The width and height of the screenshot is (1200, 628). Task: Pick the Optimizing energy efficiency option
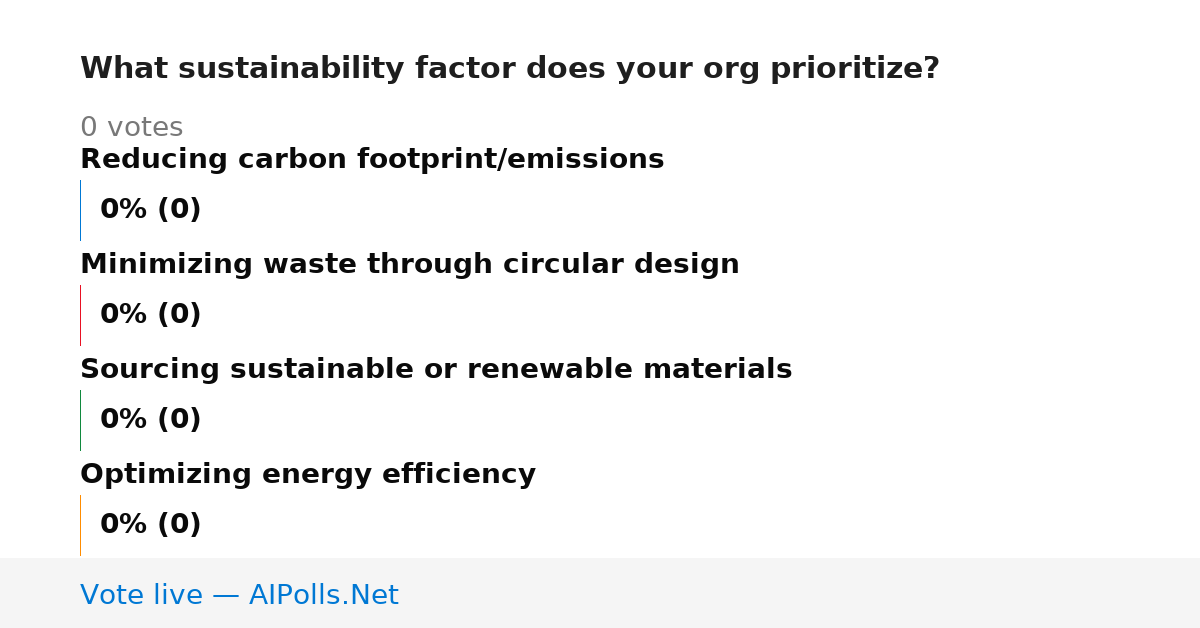pyautogui.click(x=308, y=474)
